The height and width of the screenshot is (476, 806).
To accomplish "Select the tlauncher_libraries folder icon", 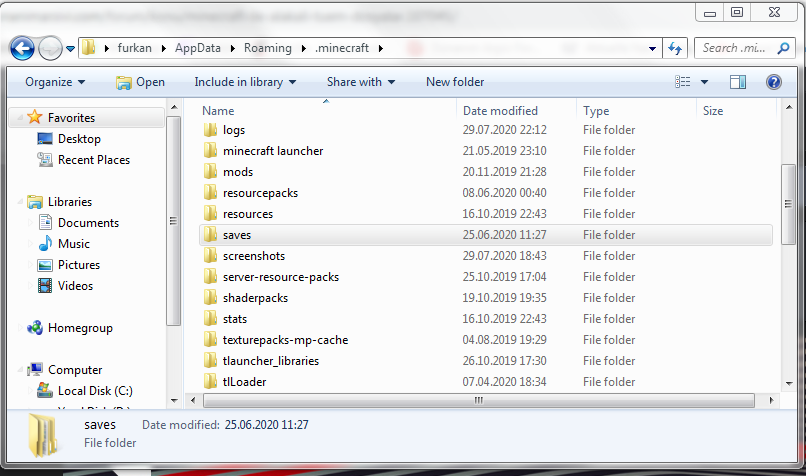I will (x=210, y=361).
